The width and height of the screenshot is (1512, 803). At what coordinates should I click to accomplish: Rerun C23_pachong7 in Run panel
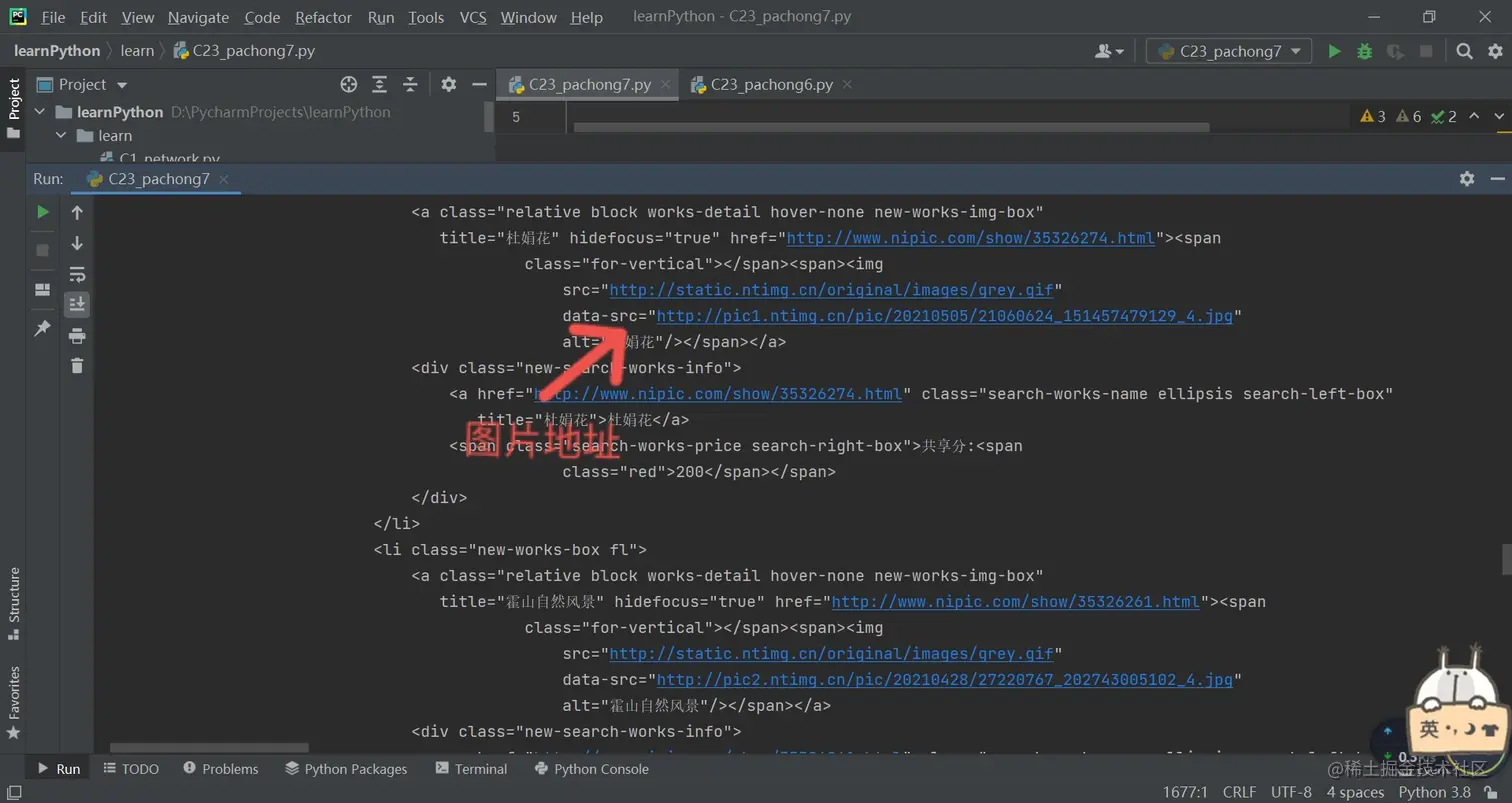click(x=43, y=212)
